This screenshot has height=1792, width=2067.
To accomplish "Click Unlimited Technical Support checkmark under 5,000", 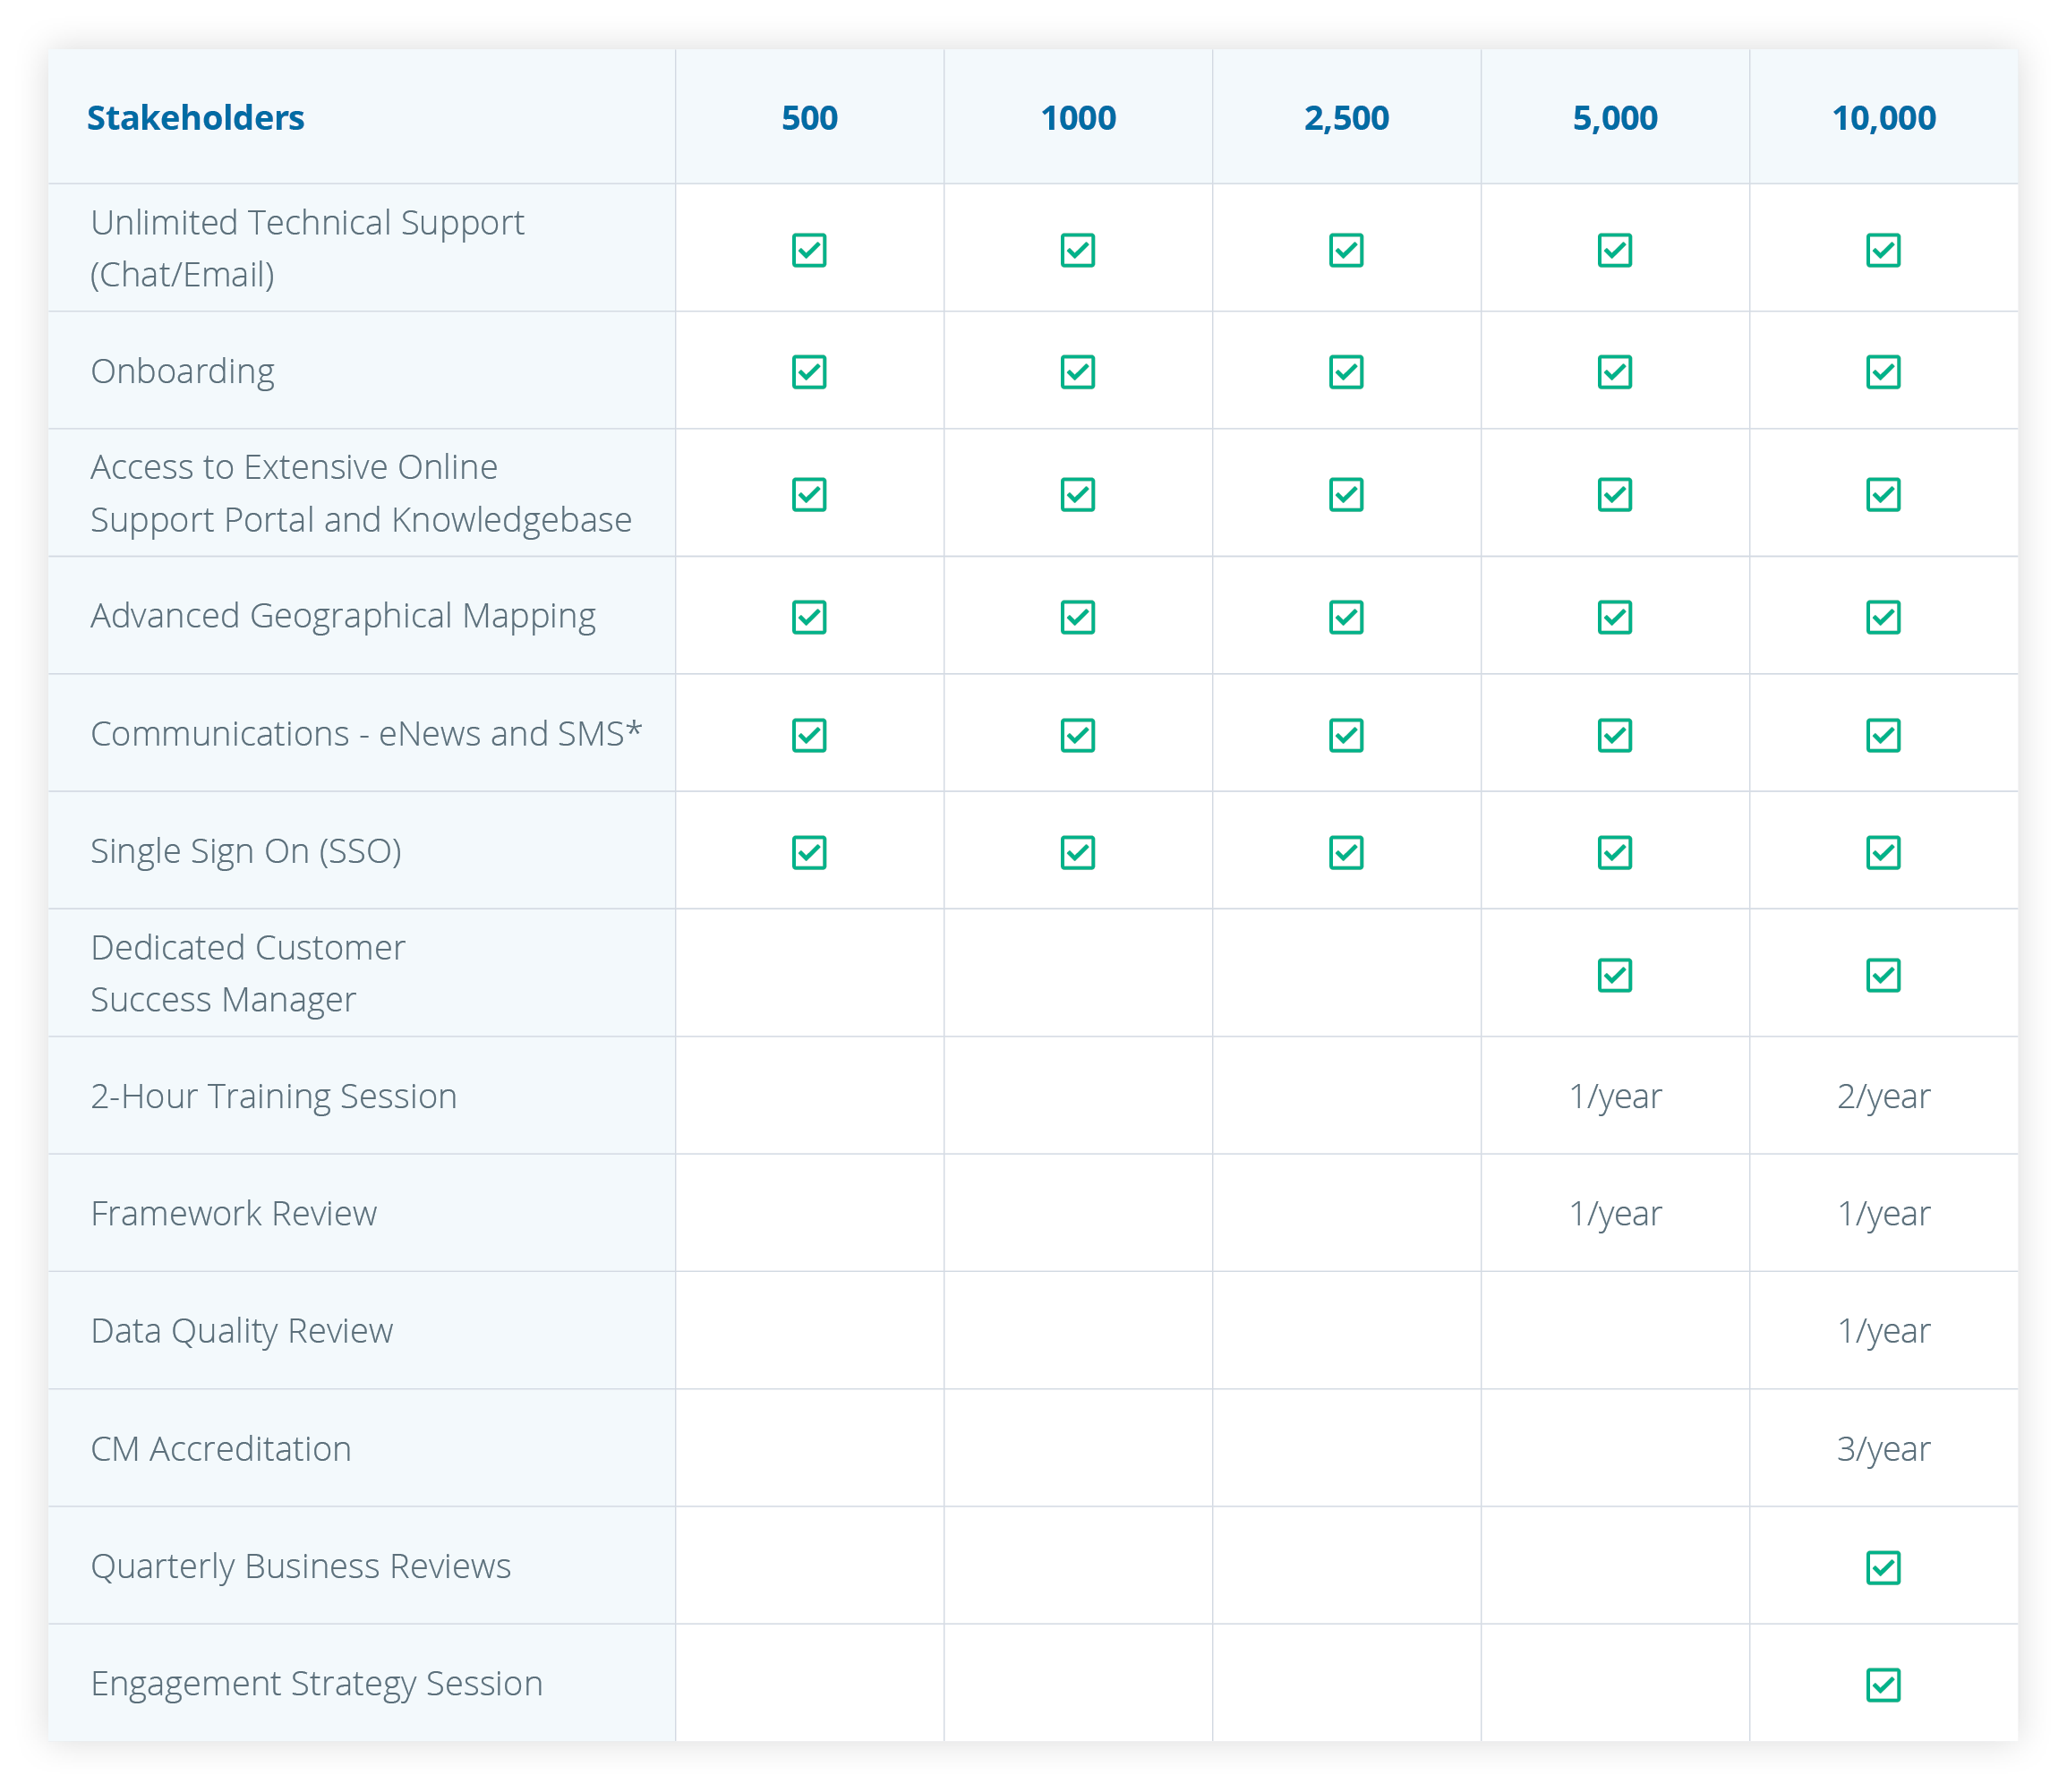I will coord(1614,250).
